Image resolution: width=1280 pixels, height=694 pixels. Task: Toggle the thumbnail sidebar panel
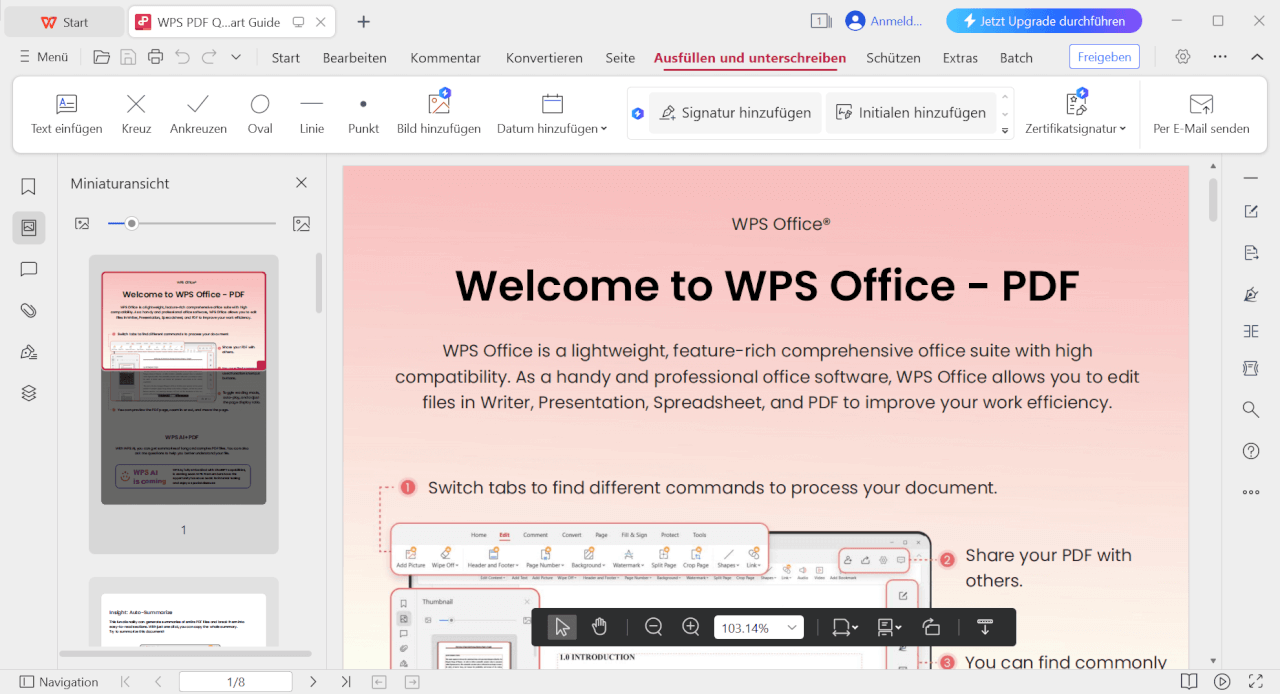[x=29, y=228]
